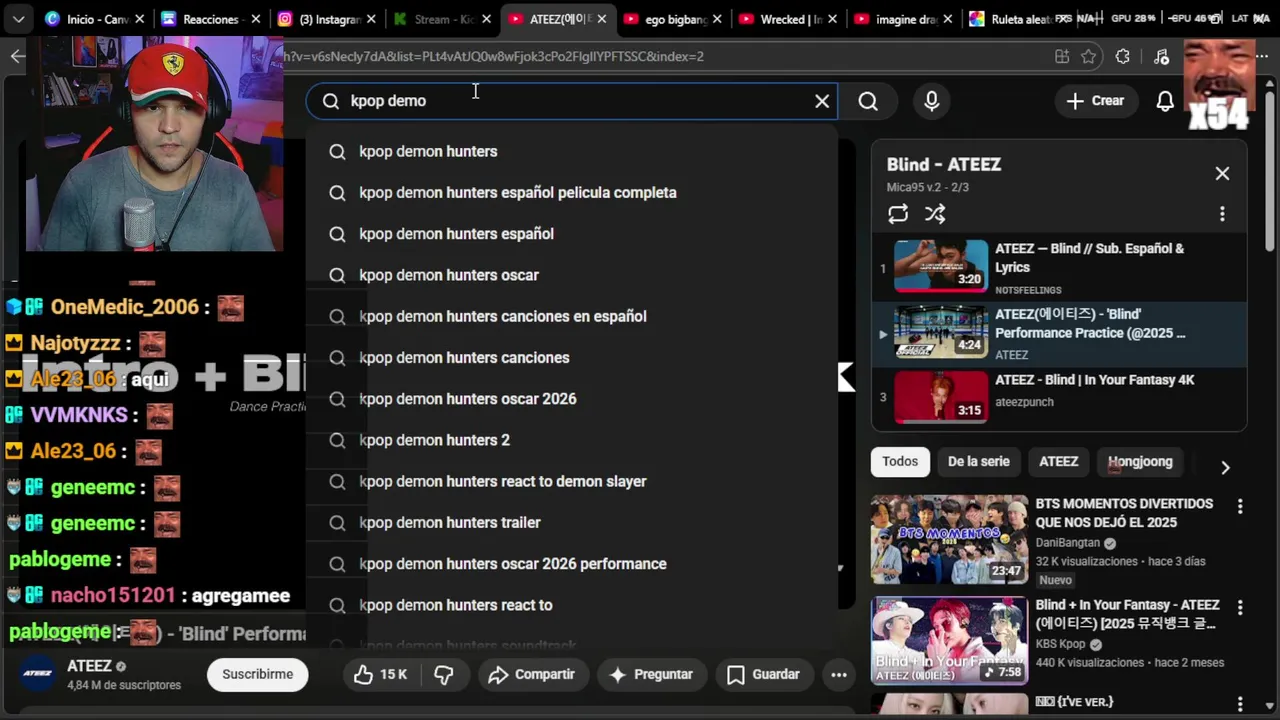The width and height of the screenshot is (1280, 720).
Task: Play 'ATEEZ - Blind | In Your Fantasy 4K'
Action: [1059, 397]
